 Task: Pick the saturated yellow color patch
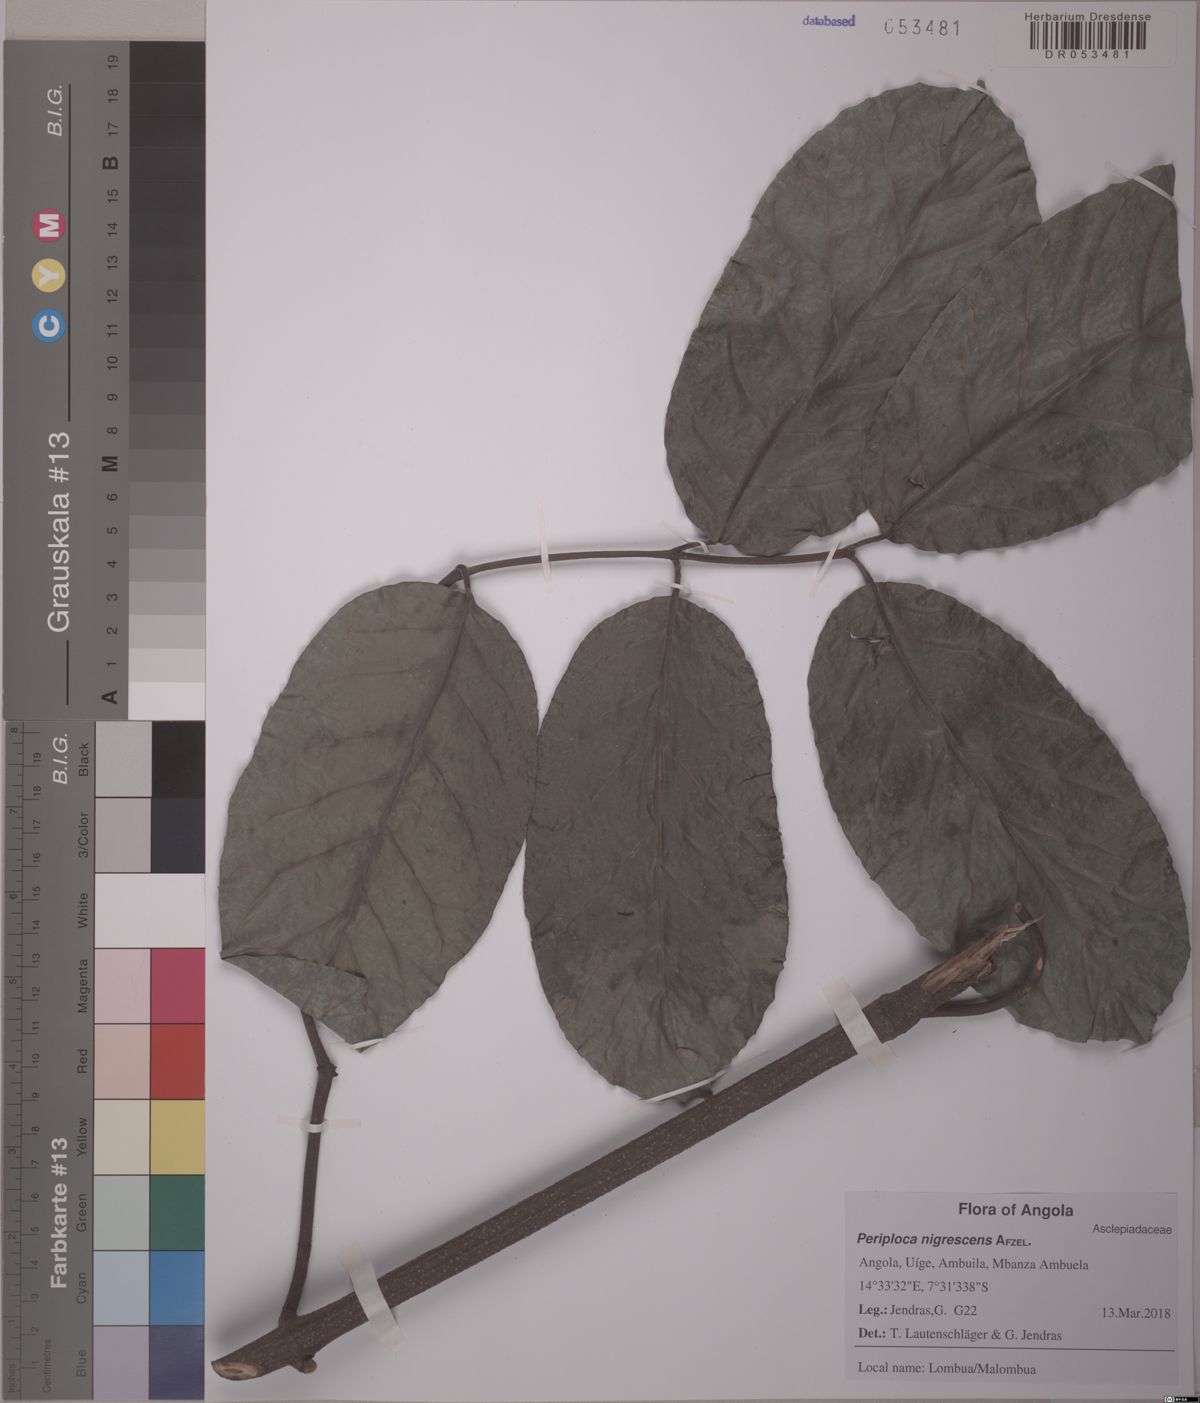(x=177, y=1137)
